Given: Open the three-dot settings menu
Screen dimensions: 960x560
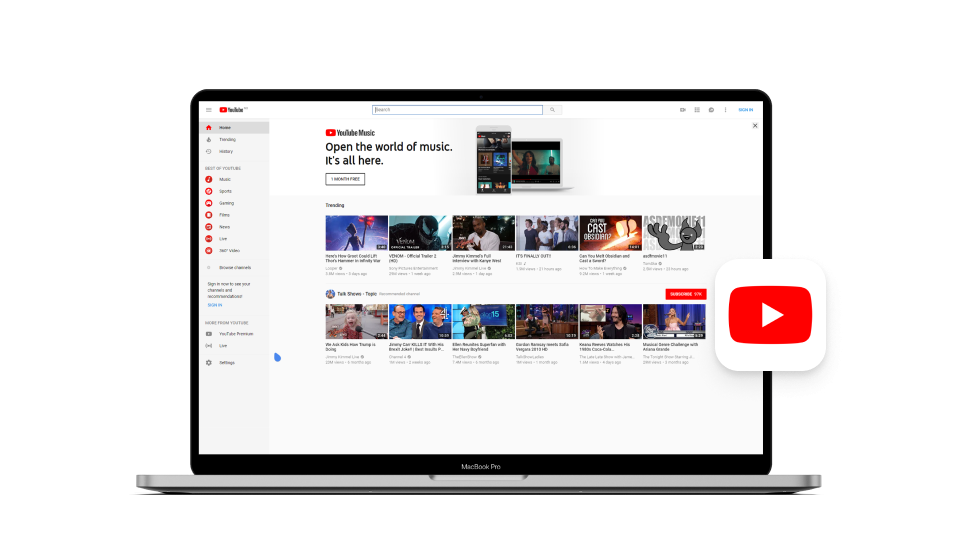Looking at the screenshot, I should [724, 110].
